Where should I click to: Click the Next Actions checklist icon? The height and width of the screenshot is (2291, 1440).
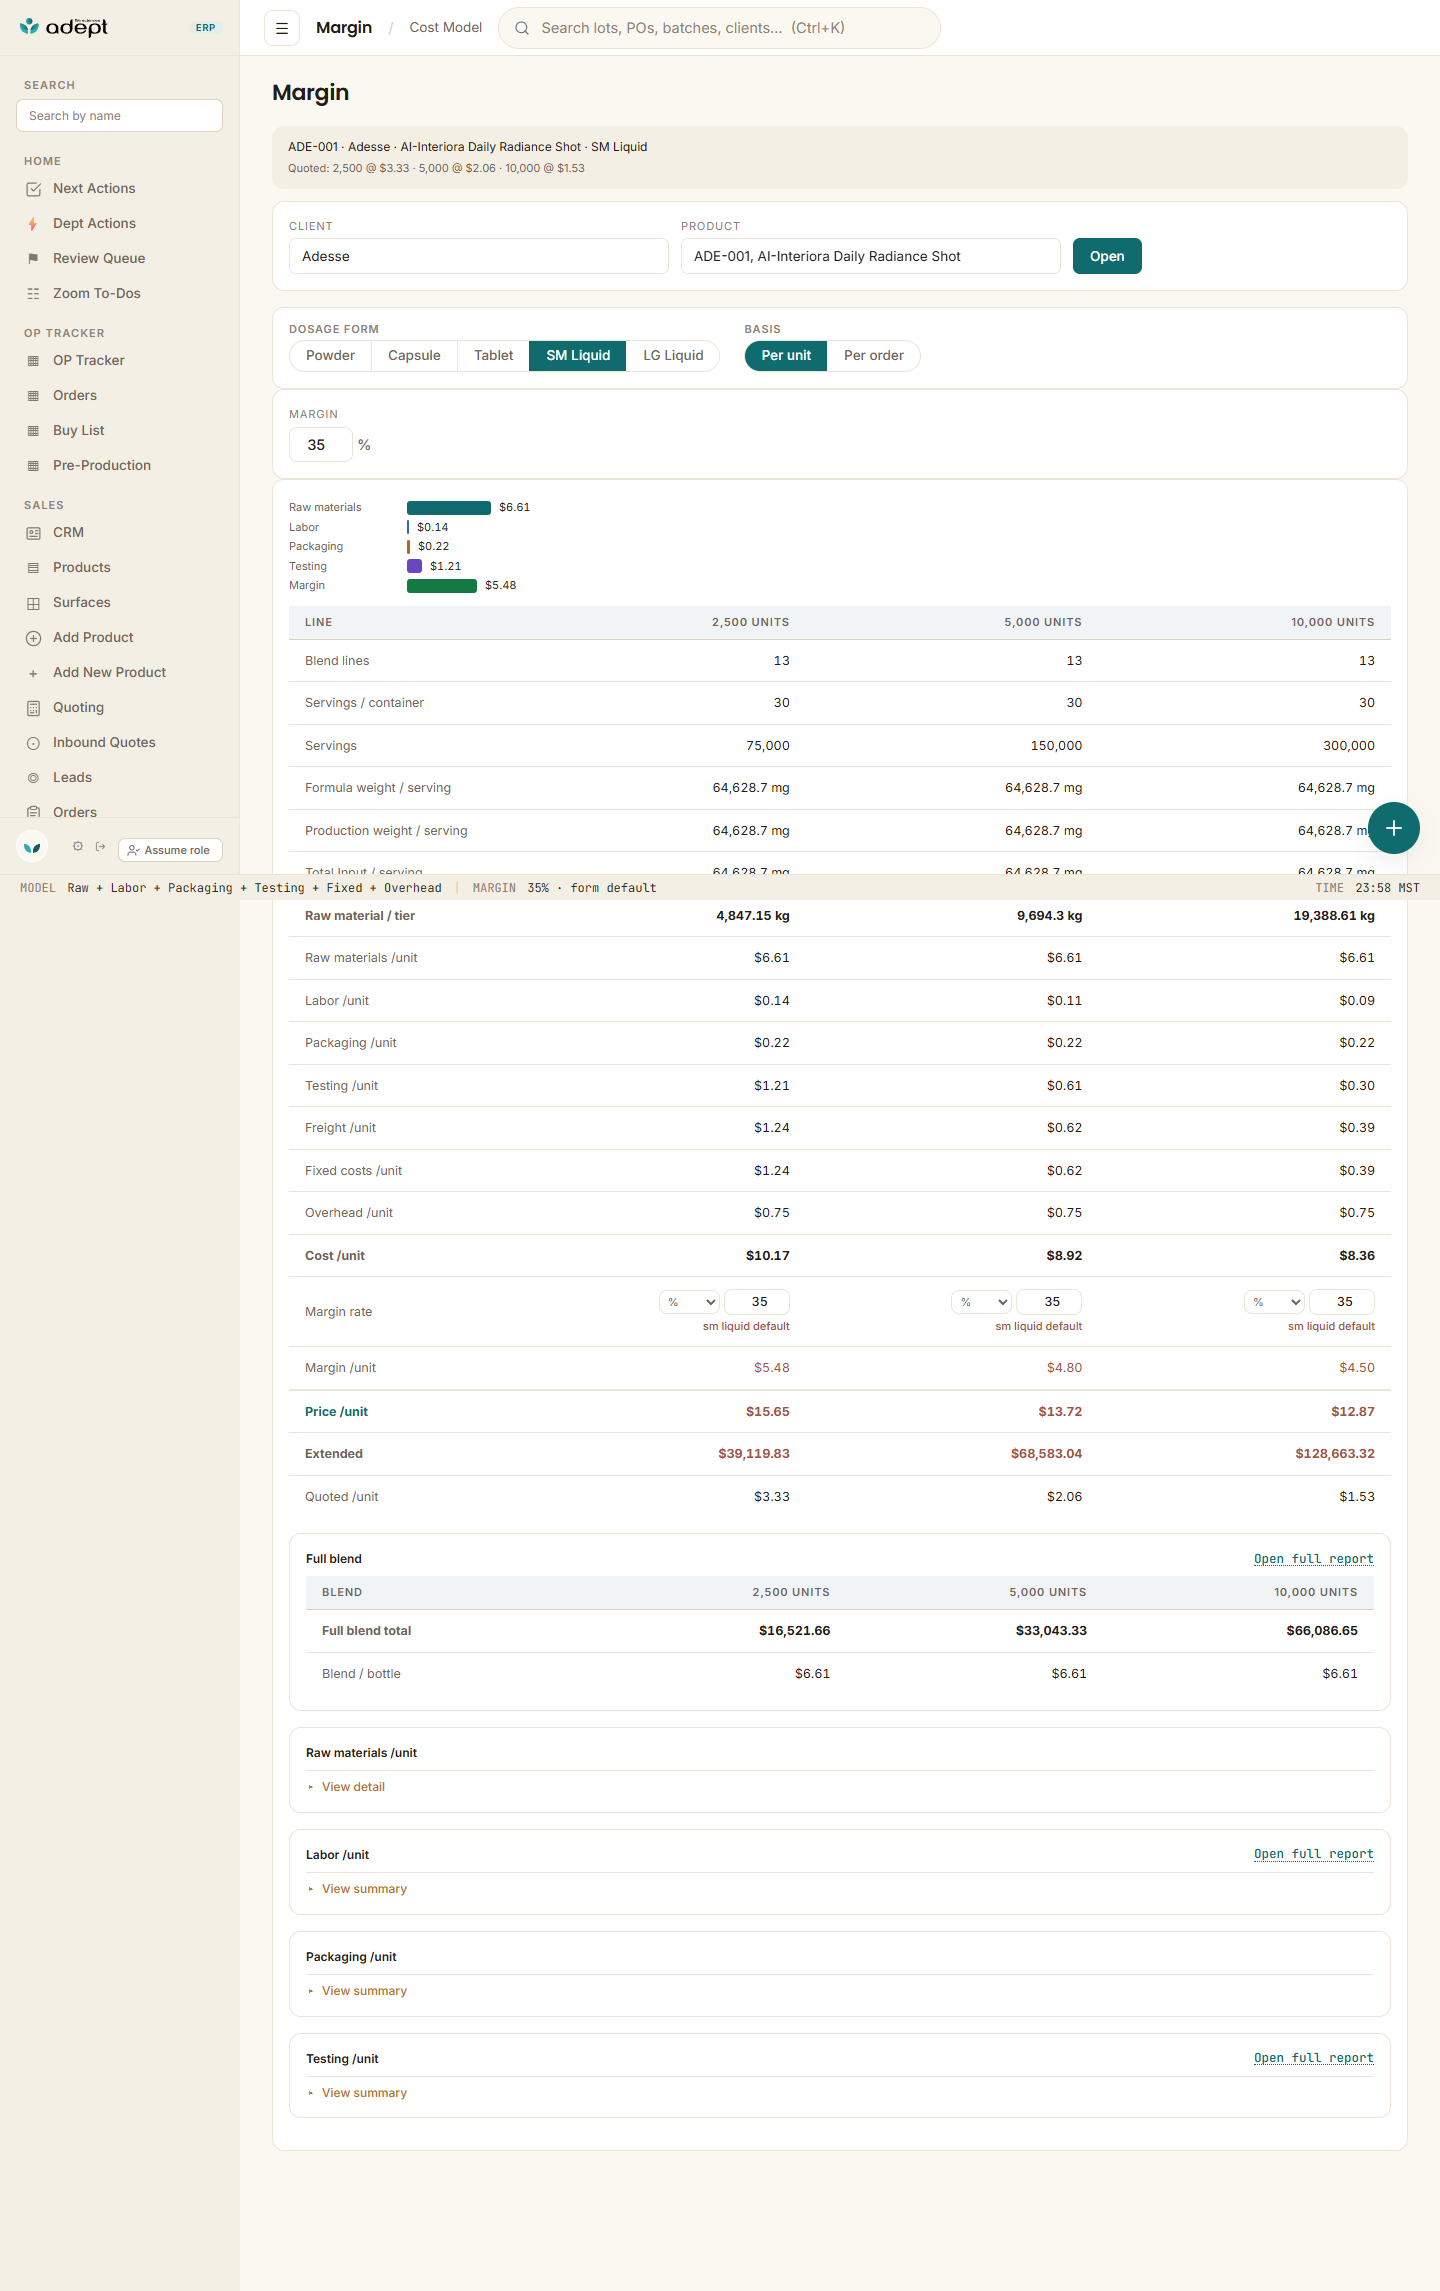click(x=33, y=189)
